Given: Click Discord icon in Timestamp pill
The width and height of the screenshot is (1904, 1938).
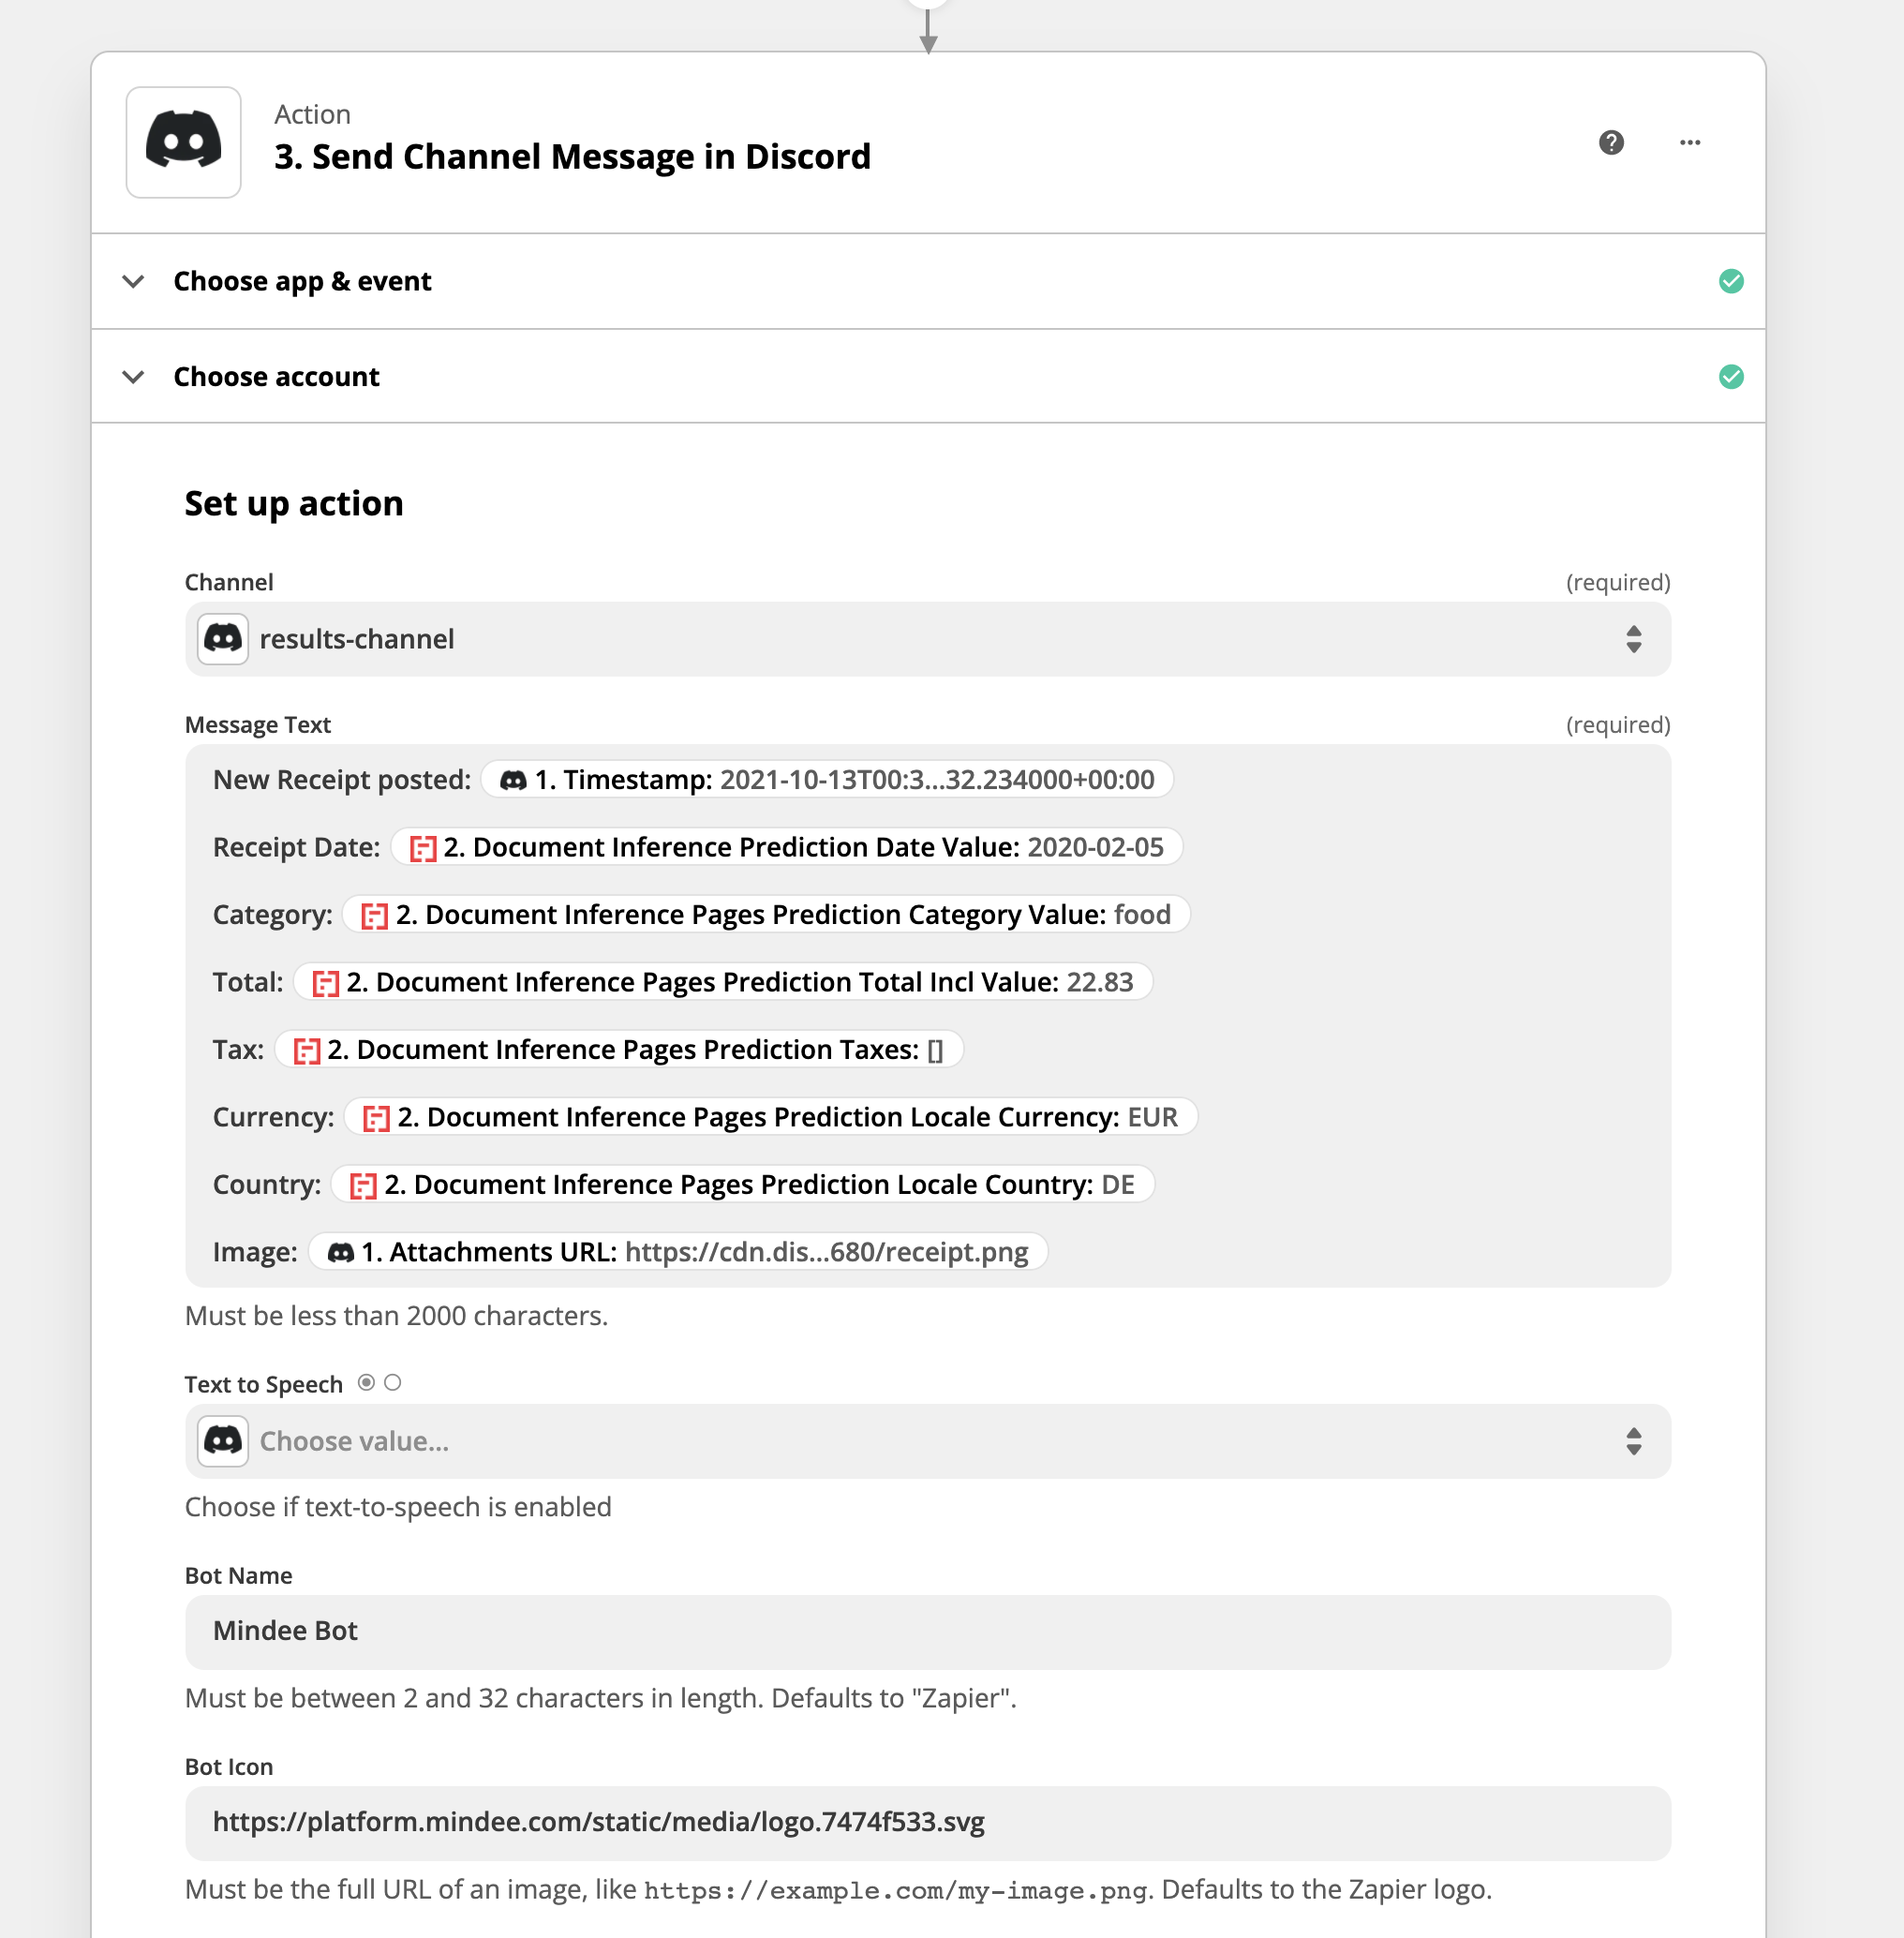Looking at the screenshot, I should 513,779.
